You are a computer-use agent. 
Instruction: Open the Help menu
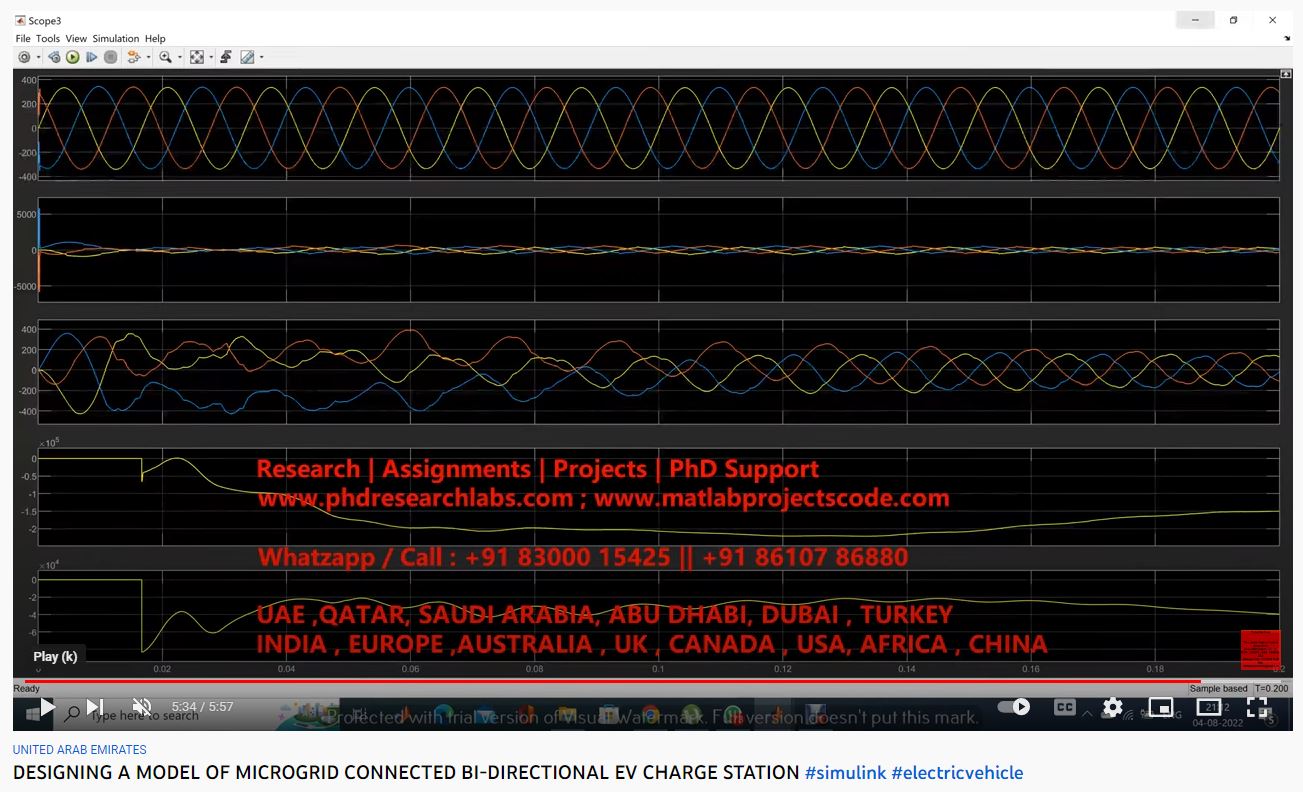point(155,39)
